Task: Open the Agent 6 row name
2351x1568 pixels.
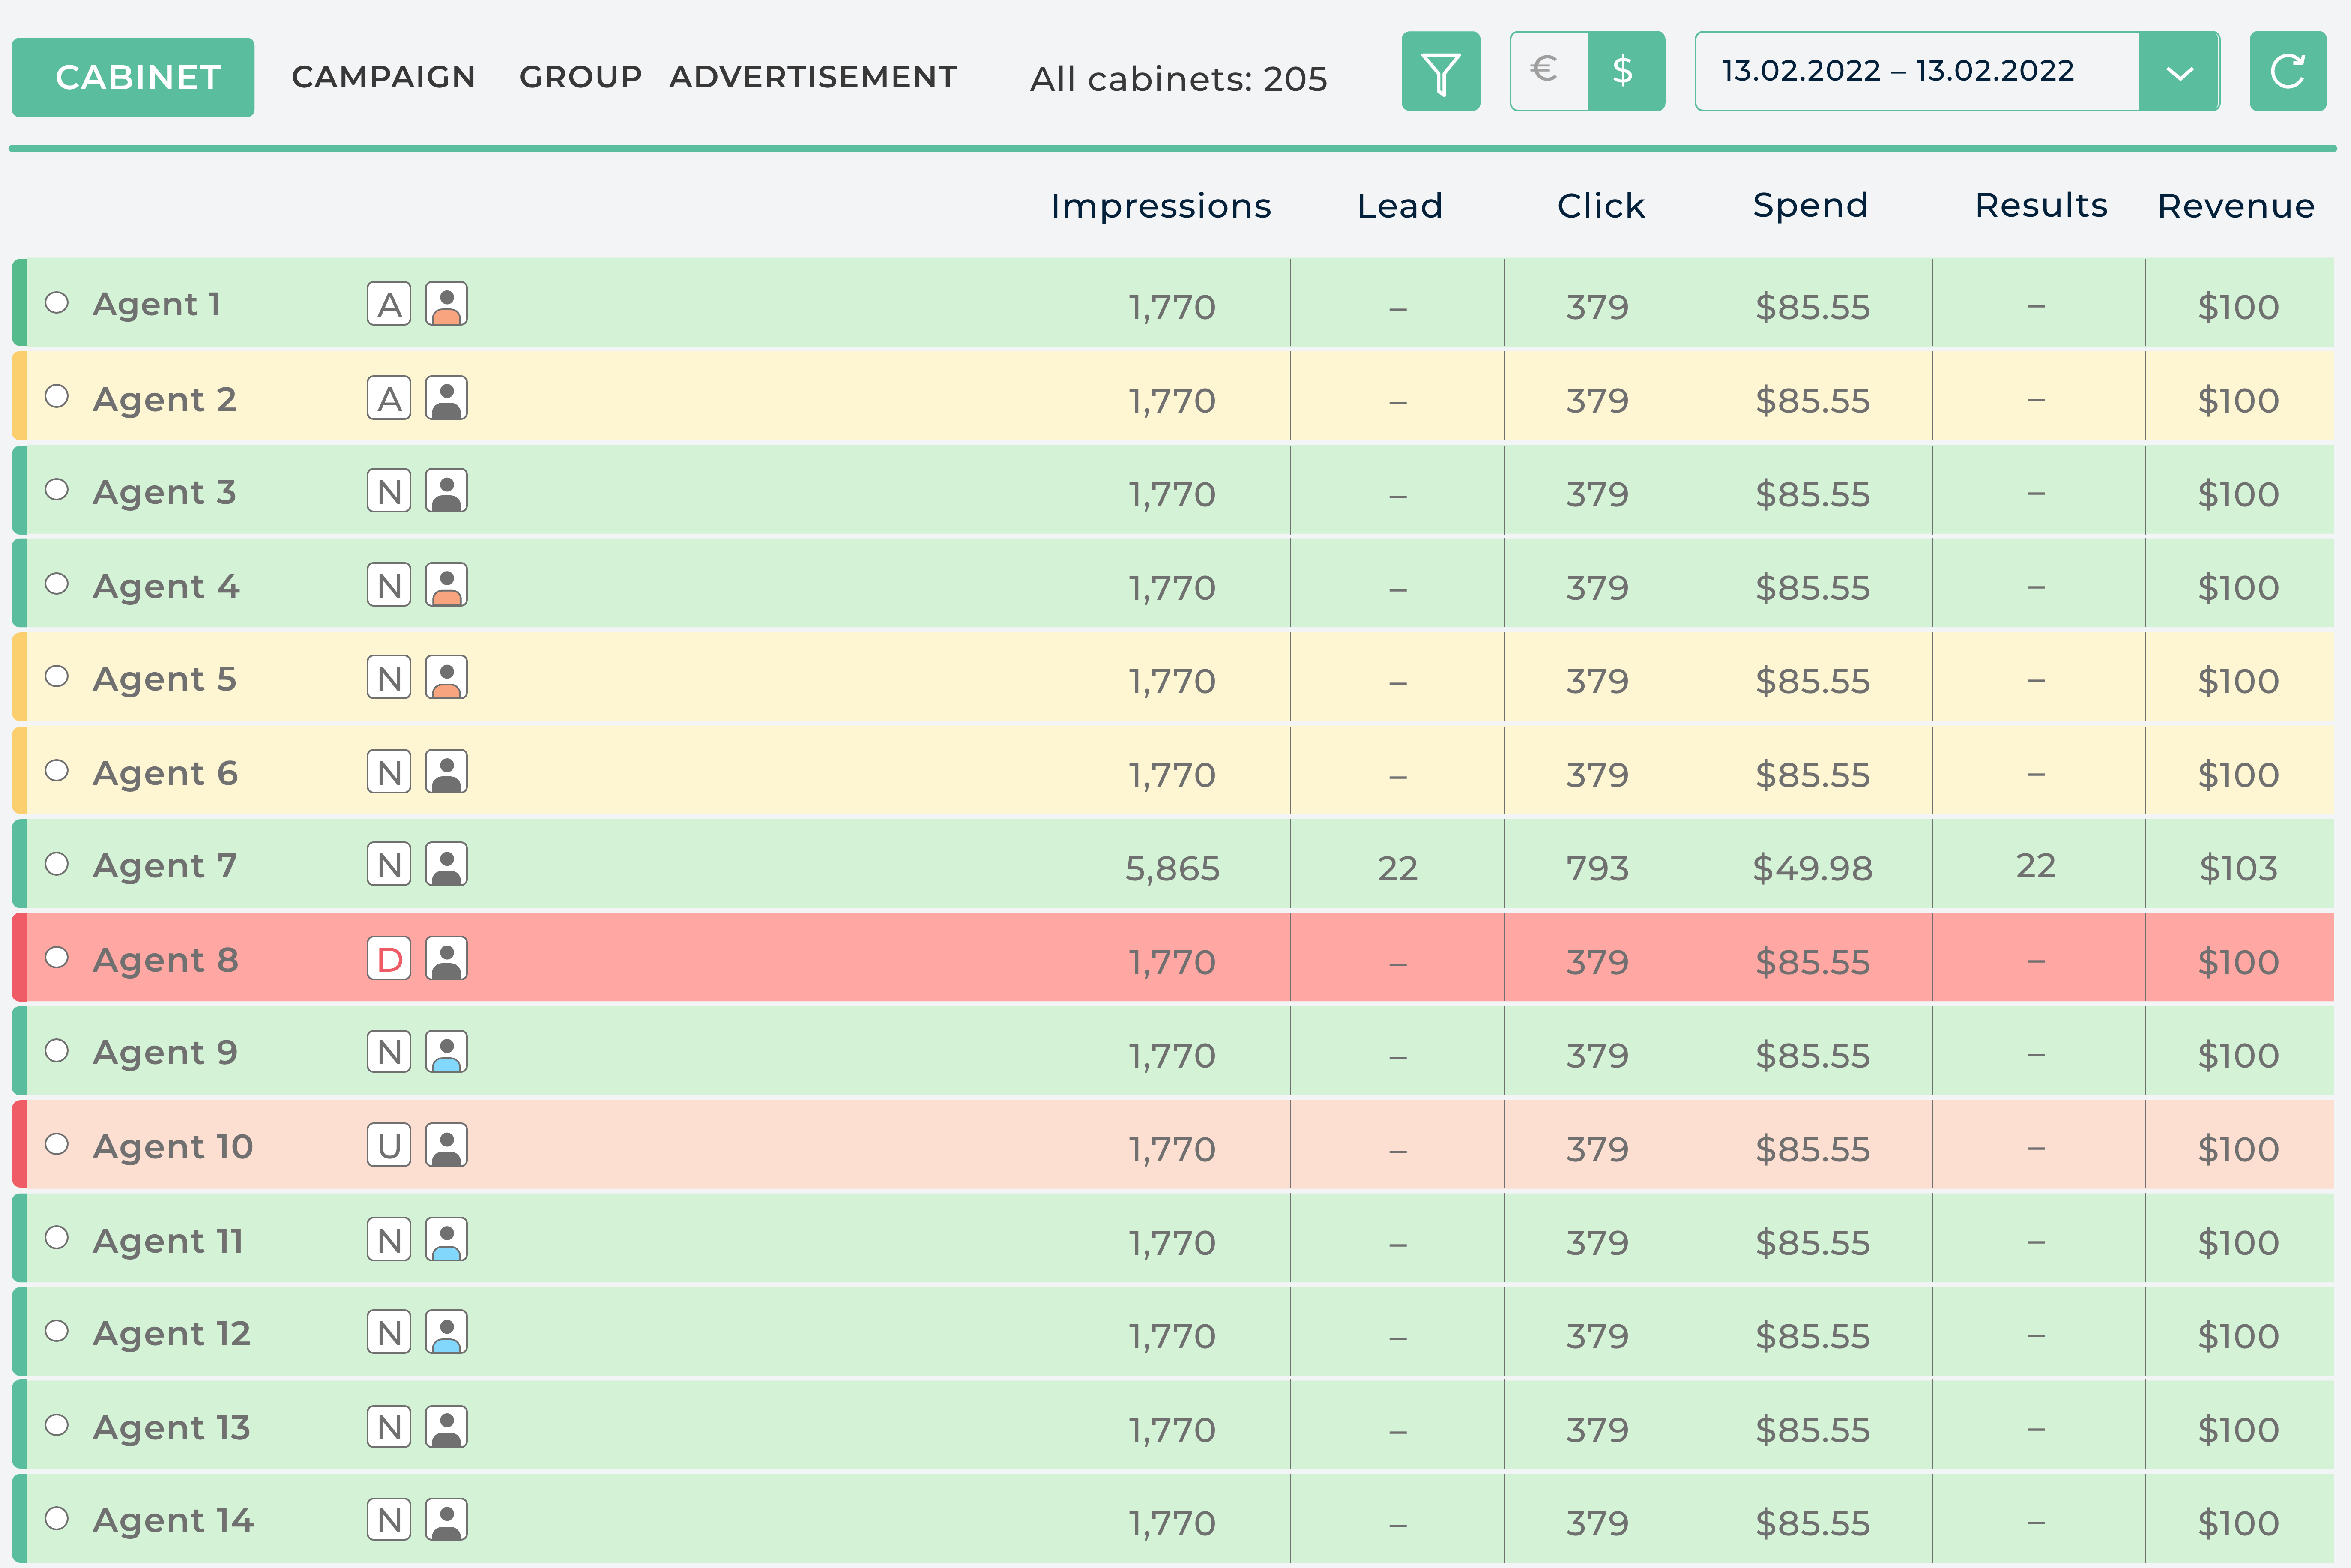Action: pyautogui.click(x=165, y=772)
